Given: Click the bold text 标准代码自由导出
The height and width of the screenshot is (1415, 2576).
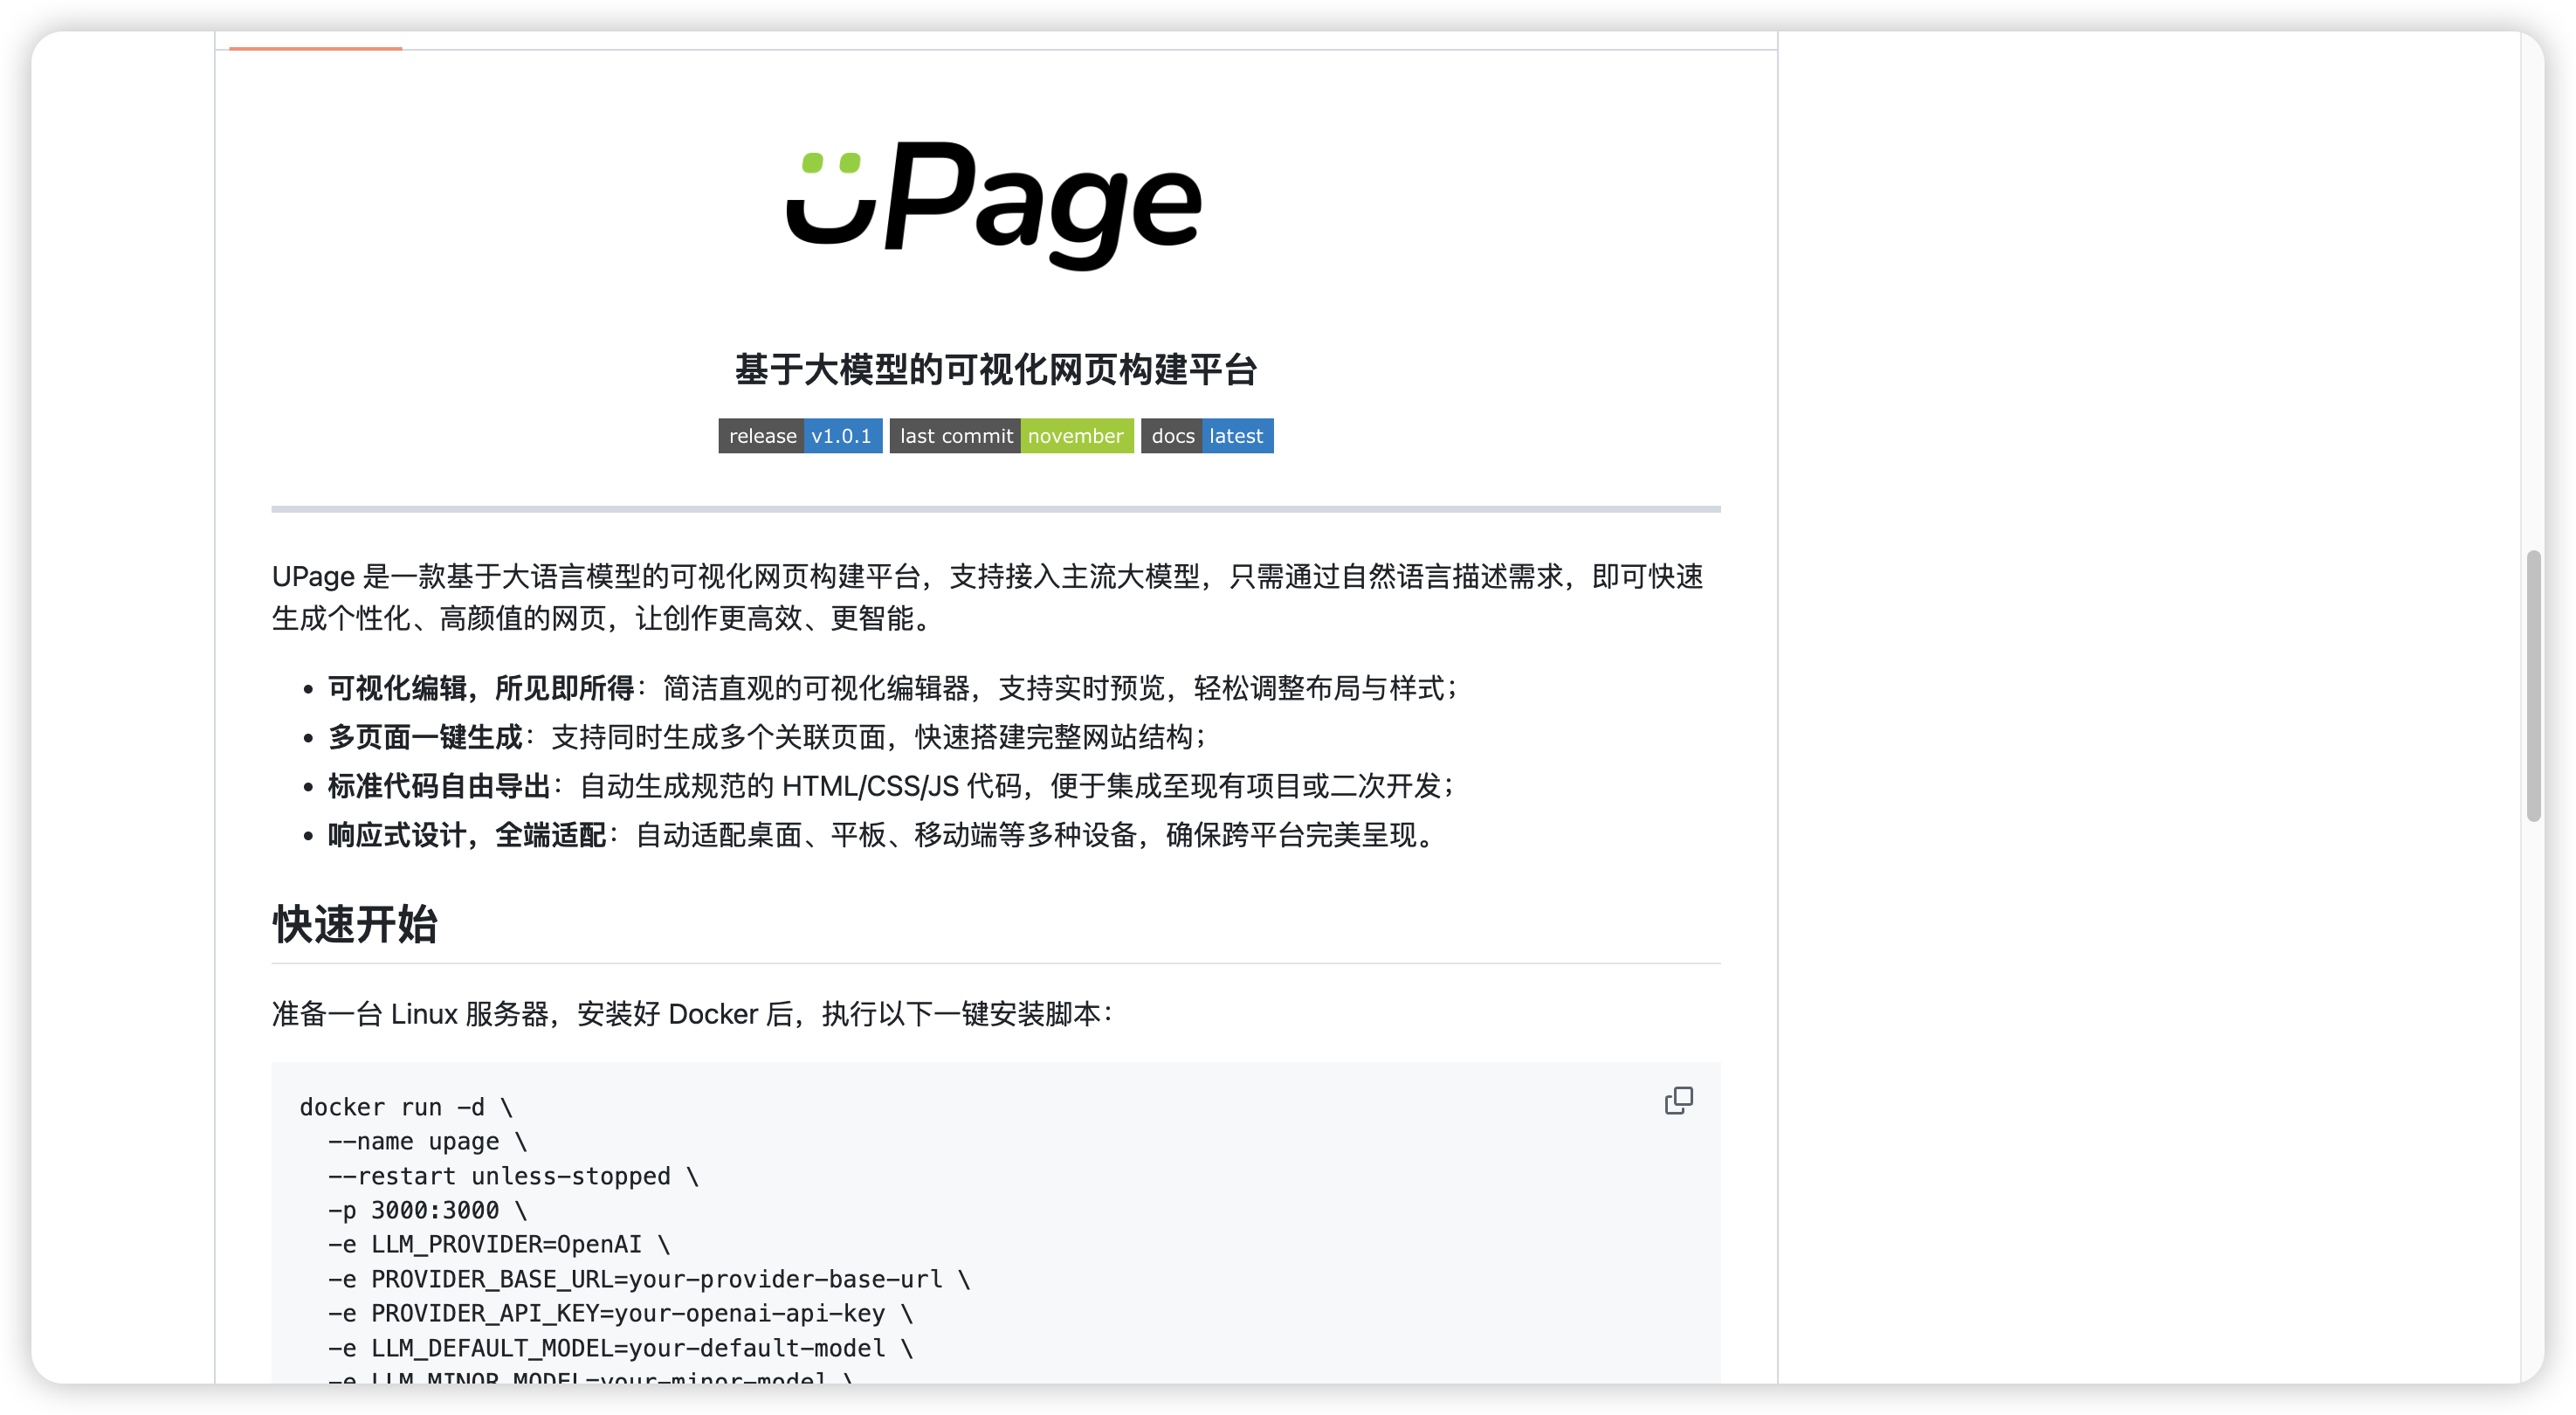Looking at the screenshot, I should [439, 786].
